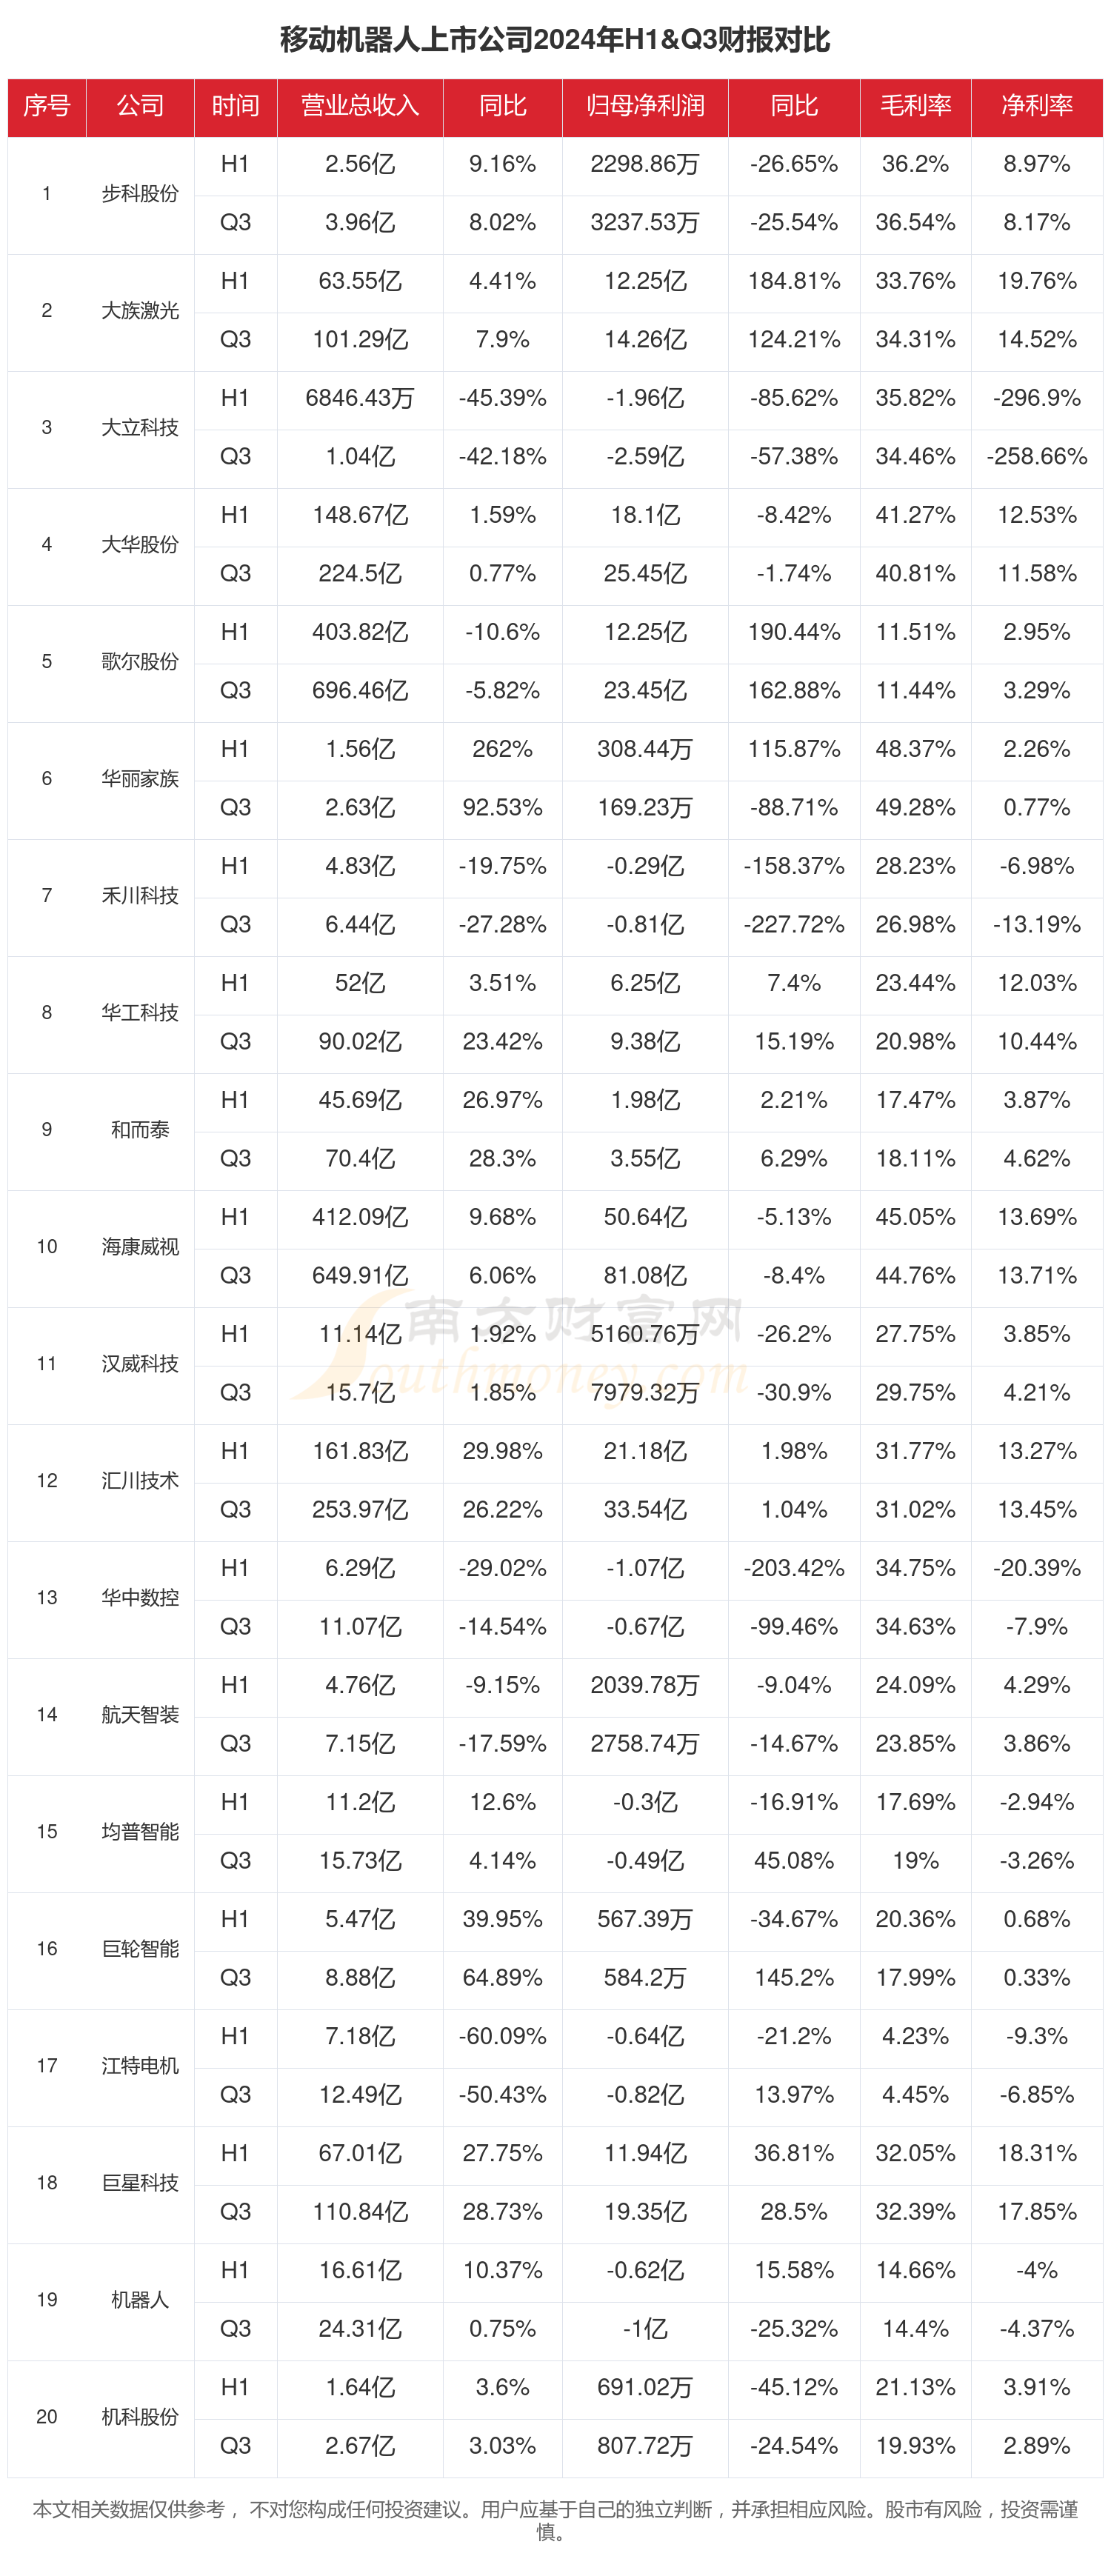Select the 海康威视 company cell

(140, 1247)
